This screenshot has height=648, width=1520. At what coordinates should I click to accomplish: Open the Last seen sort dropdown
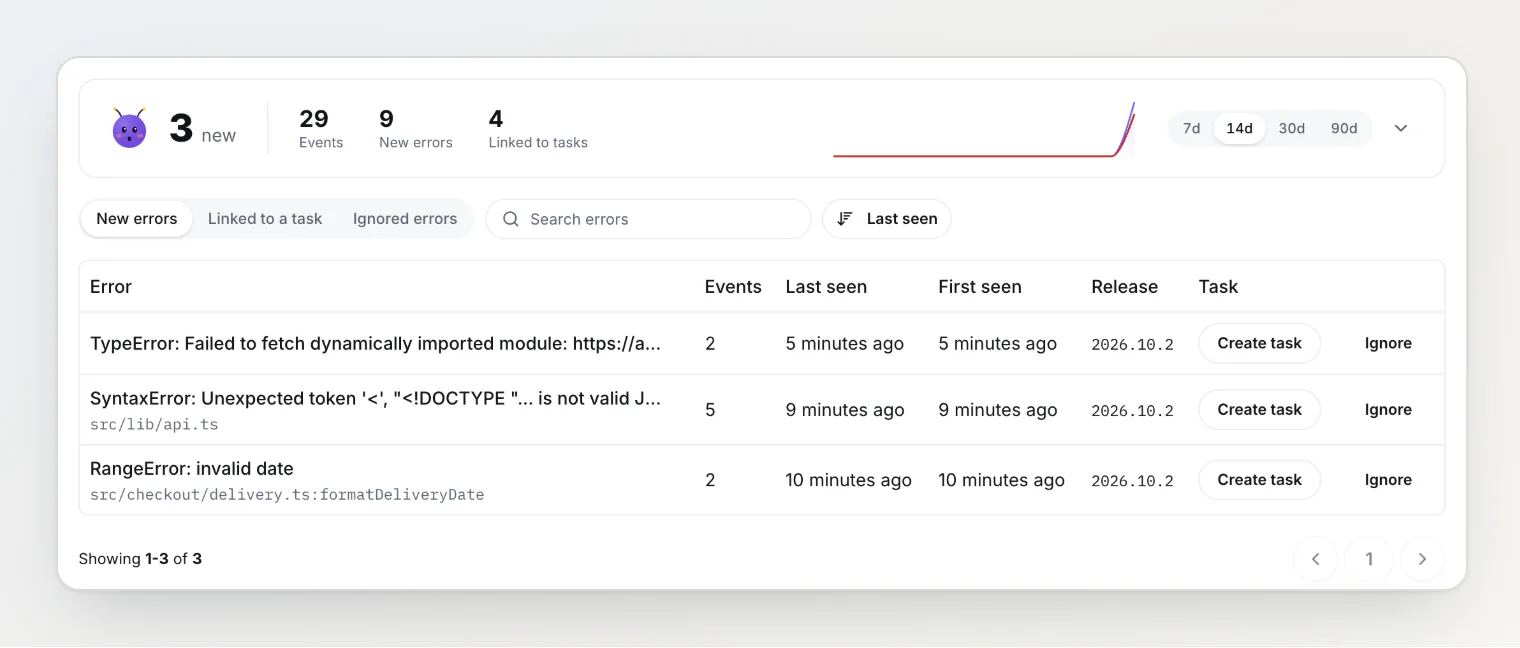tap(887, 219)
